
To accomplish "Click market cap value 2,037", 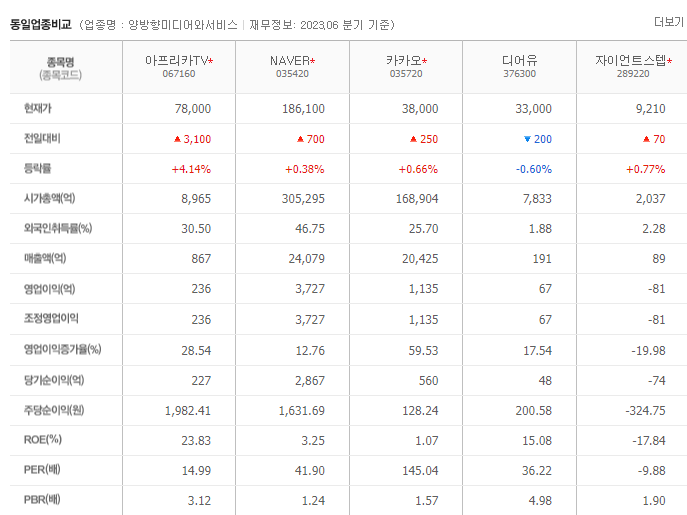I will 651,199.
